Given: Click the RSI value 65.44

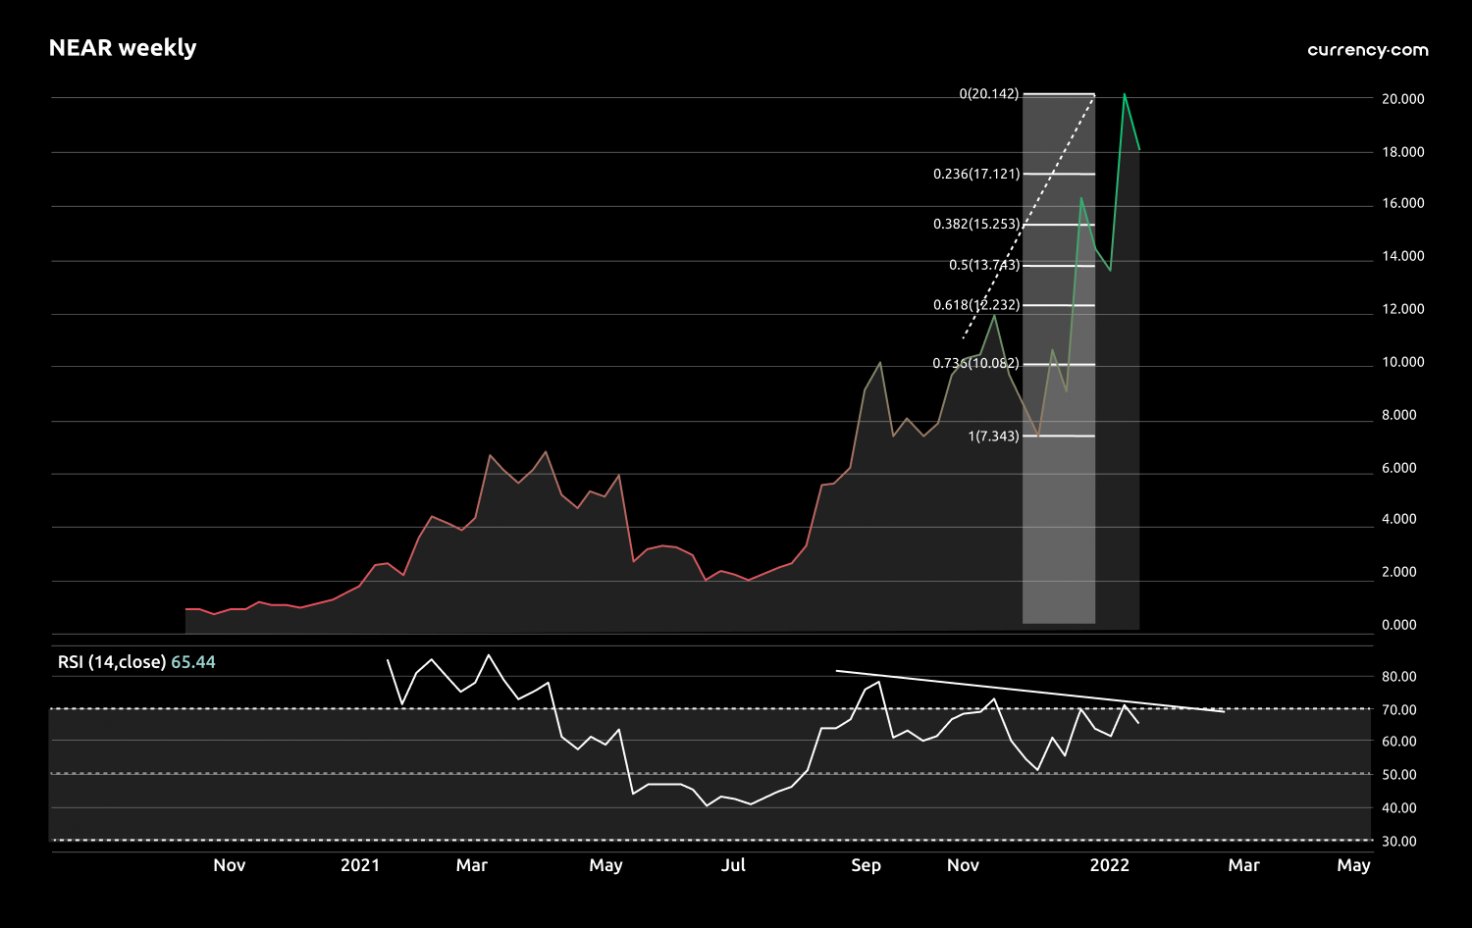Looking at the screenshot, I should click(193, 662).
